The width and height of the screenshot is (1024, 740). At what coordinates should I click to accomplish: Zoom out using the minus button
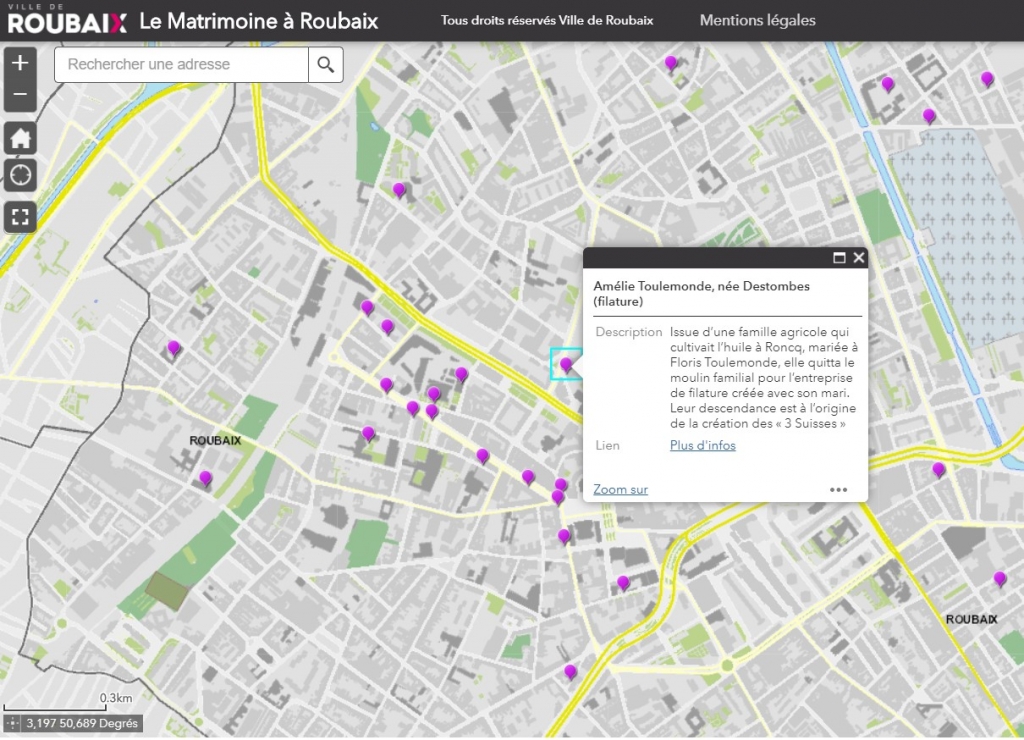(20, 95)
